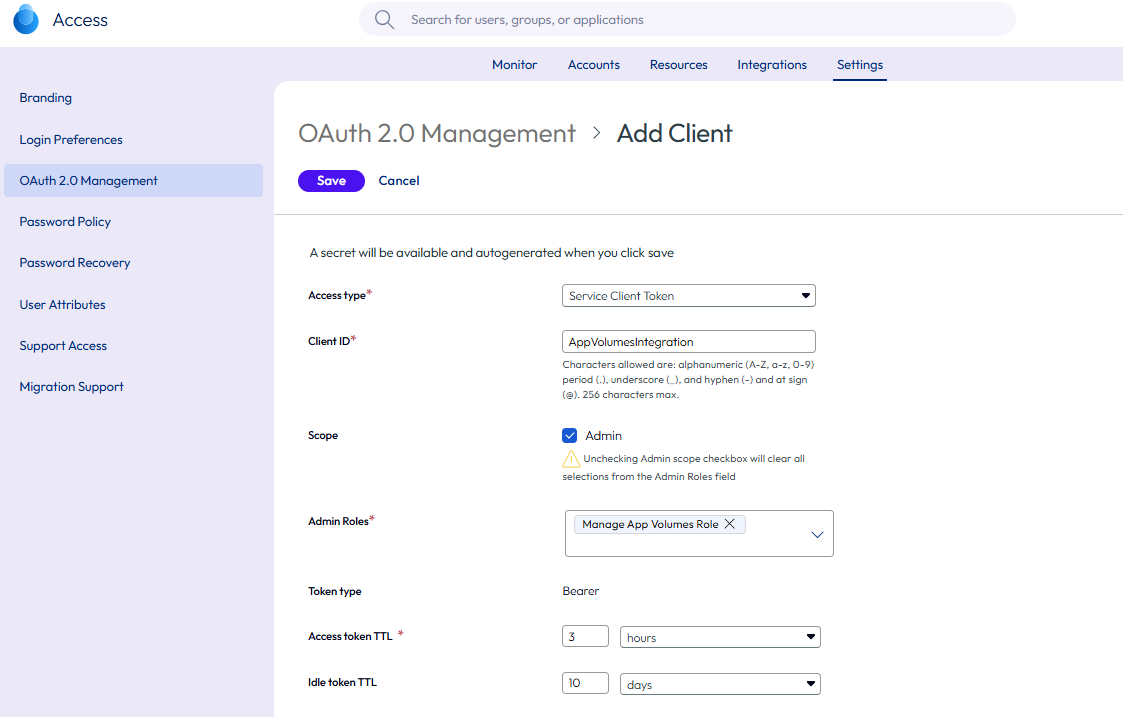Open Access token TTL unit dropdown
The height and width of the screenshot is (717, 1123).
coord(720,637)
